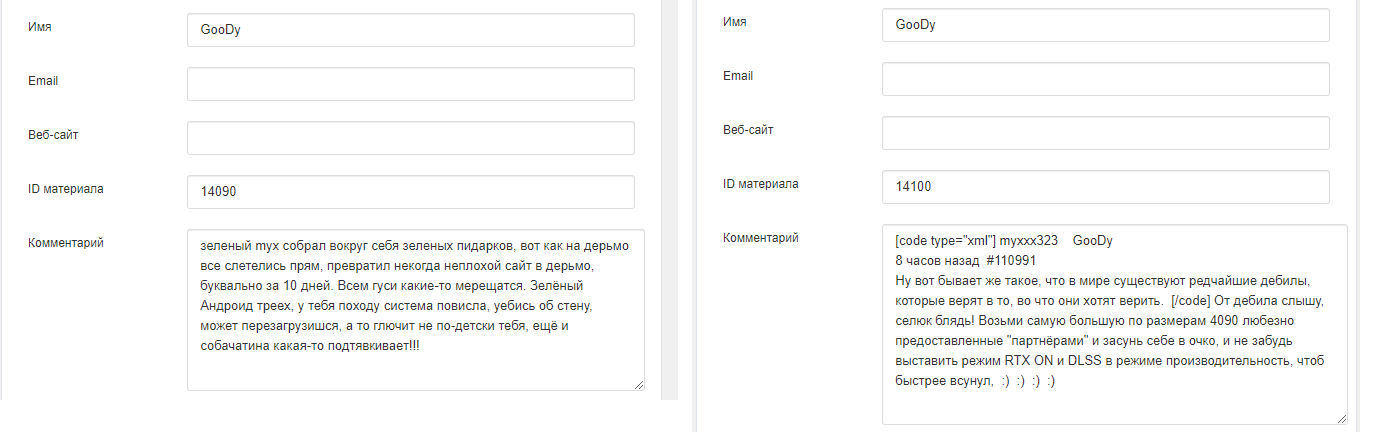Click the ID материала label beside 14100

[x=761, y=184]
